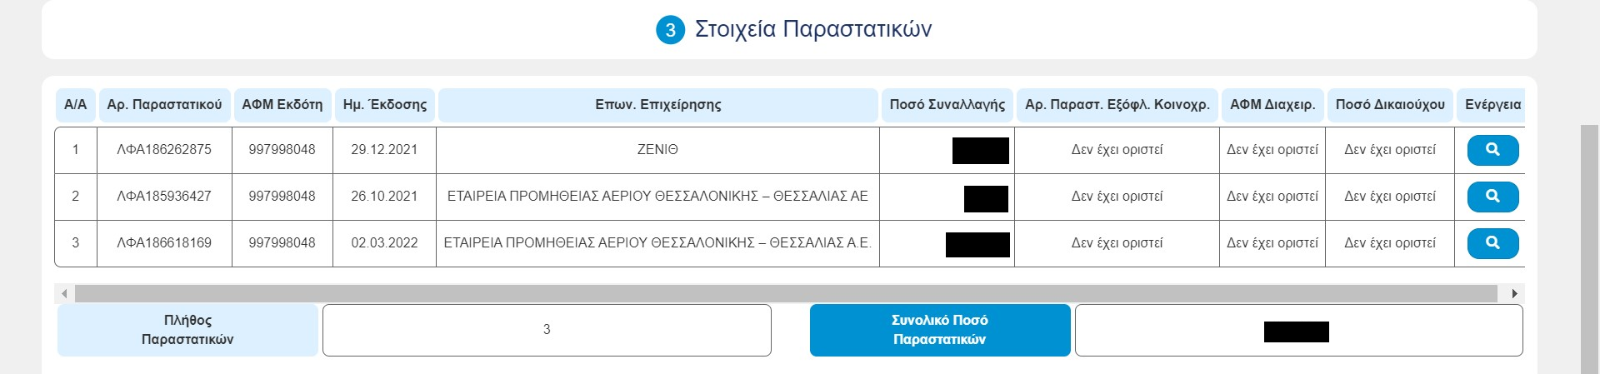Click the Ποσό Συναλλαγής column header
The height and width of the screenshot is (374, 1600).
click(947, 105)
